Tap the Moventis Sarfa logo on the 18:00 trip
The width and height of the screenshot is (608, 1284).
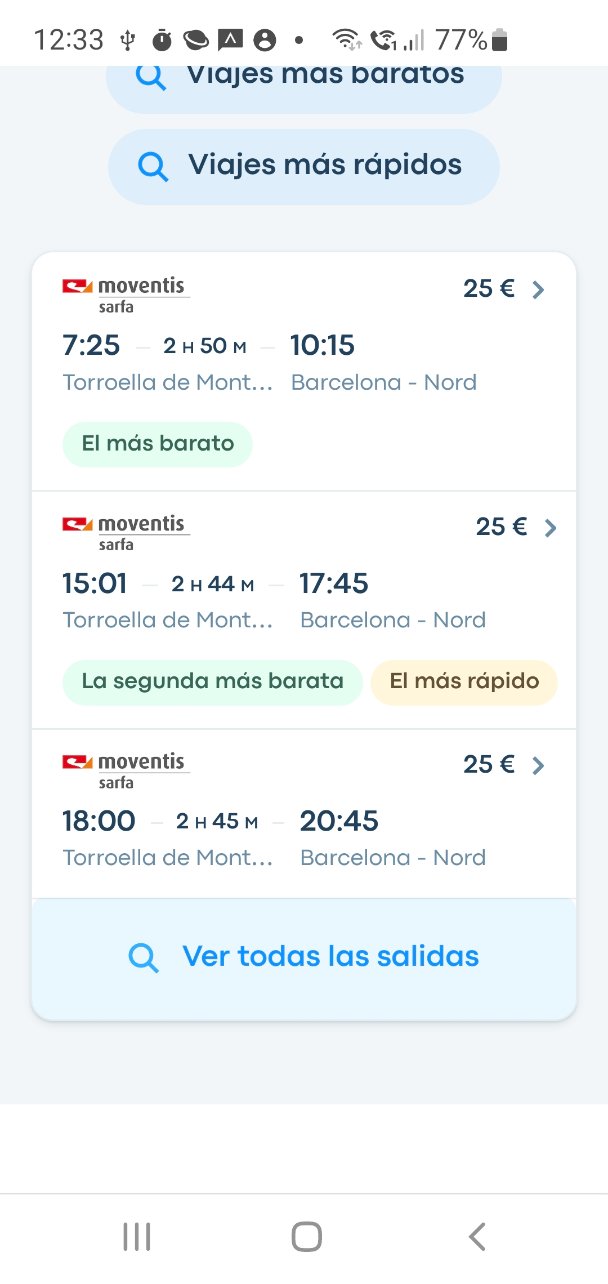tap(125, 770)
